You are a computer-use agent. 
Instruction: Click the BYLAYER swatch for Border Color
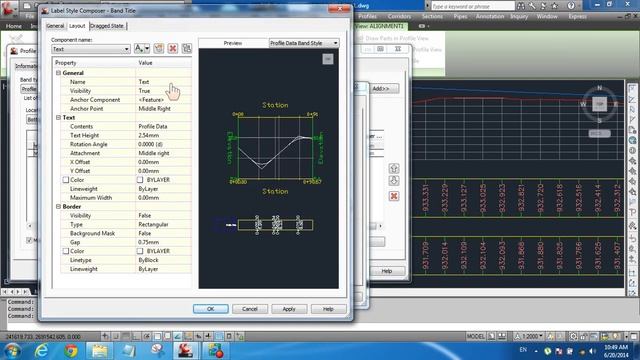point(140,251)
